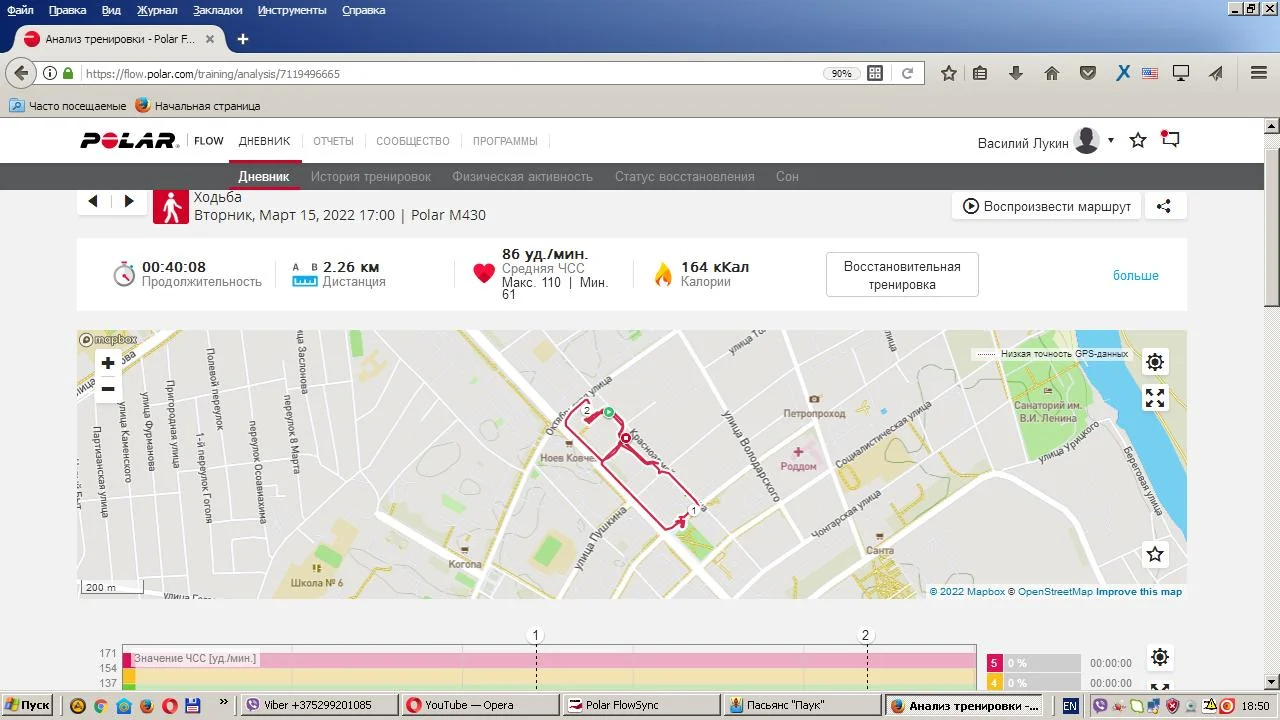Bookmark this page with the toolbar star
Image resolution: width=1280 pixels, height=720 pixels.
[x=949, y=73]
